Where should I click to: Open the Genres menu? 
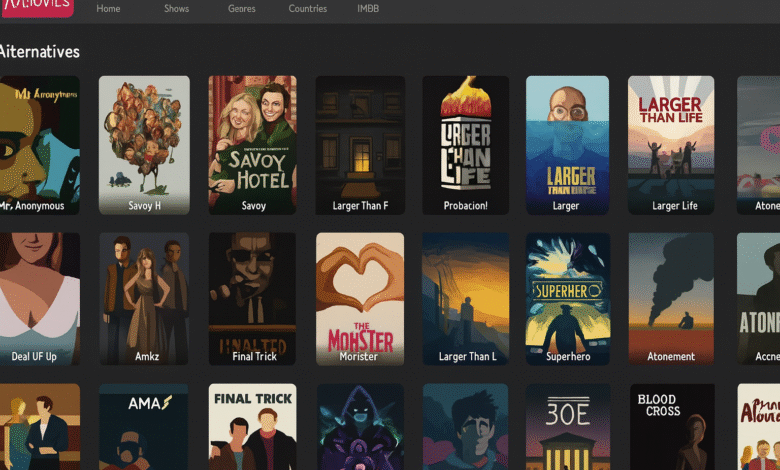click(242, 9)
